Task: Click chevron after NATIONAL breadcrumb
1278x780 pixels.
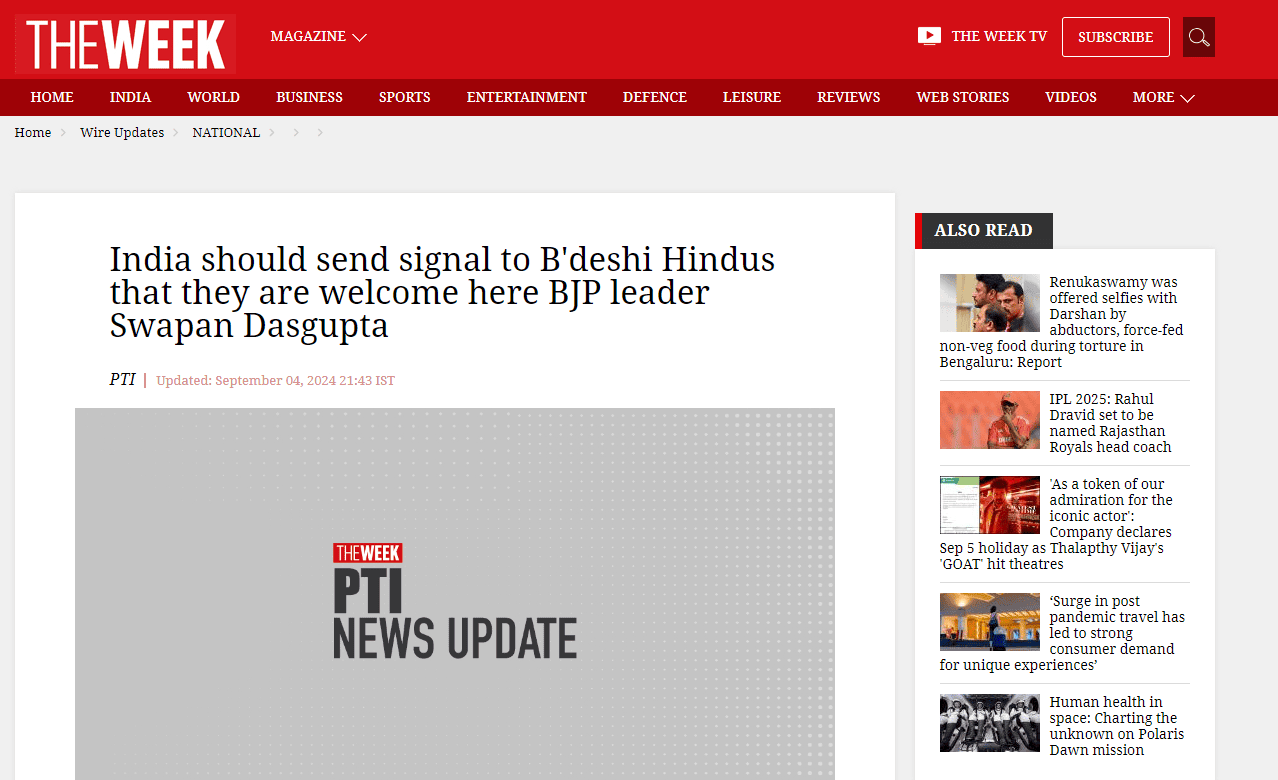Action: pos(271,132)
